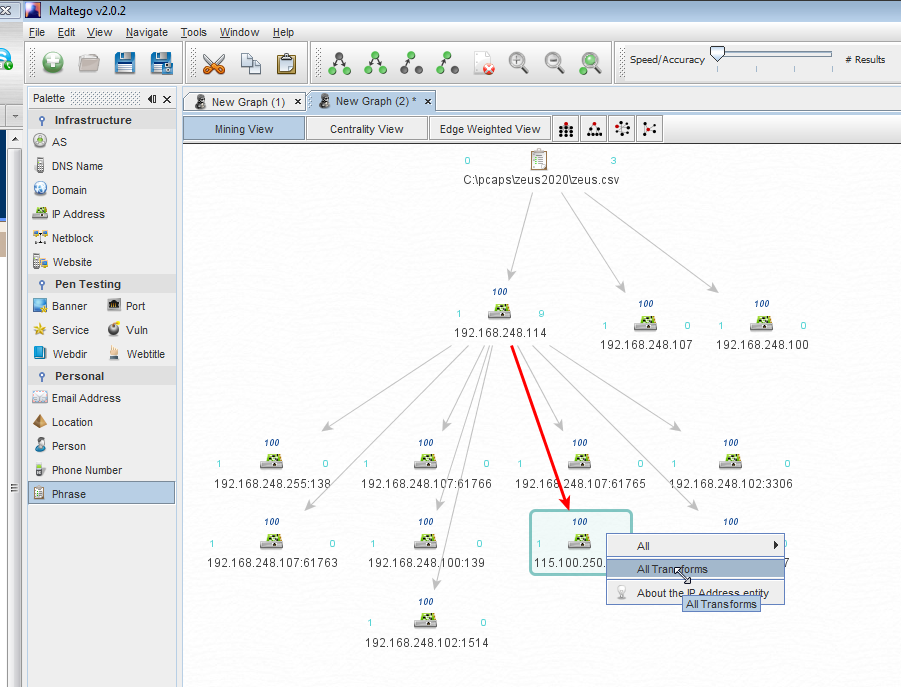The height and width of the screenshot is (687, 901).
Task: Click the third node-selection graph icon
Action: [x=411, y=63]
